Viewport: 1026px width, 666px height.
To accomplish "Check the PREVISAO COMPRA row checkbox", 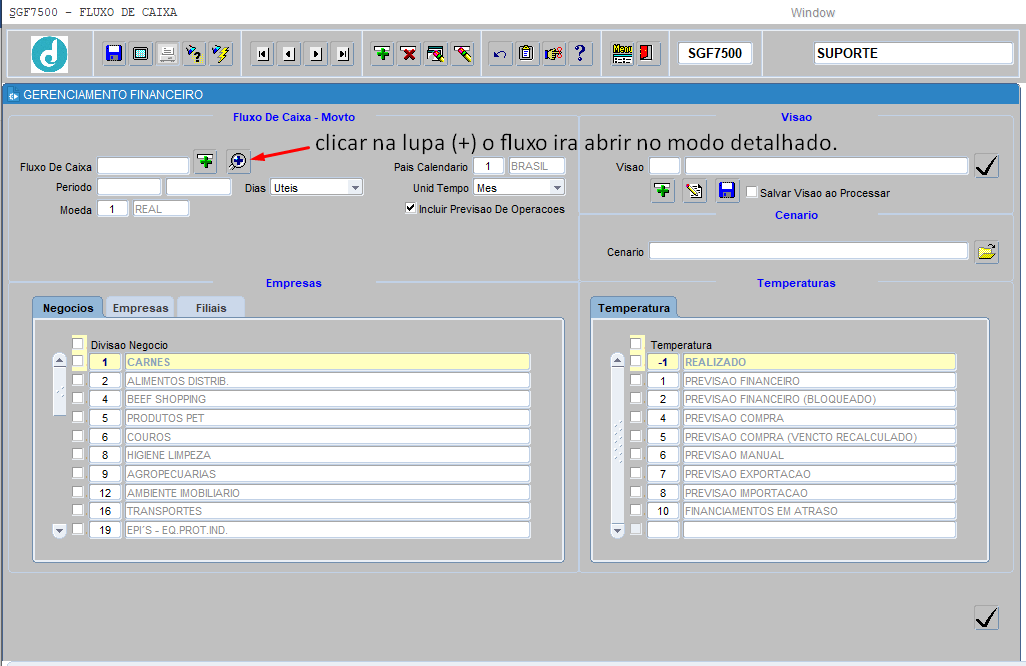I will (x=636, y=417).
